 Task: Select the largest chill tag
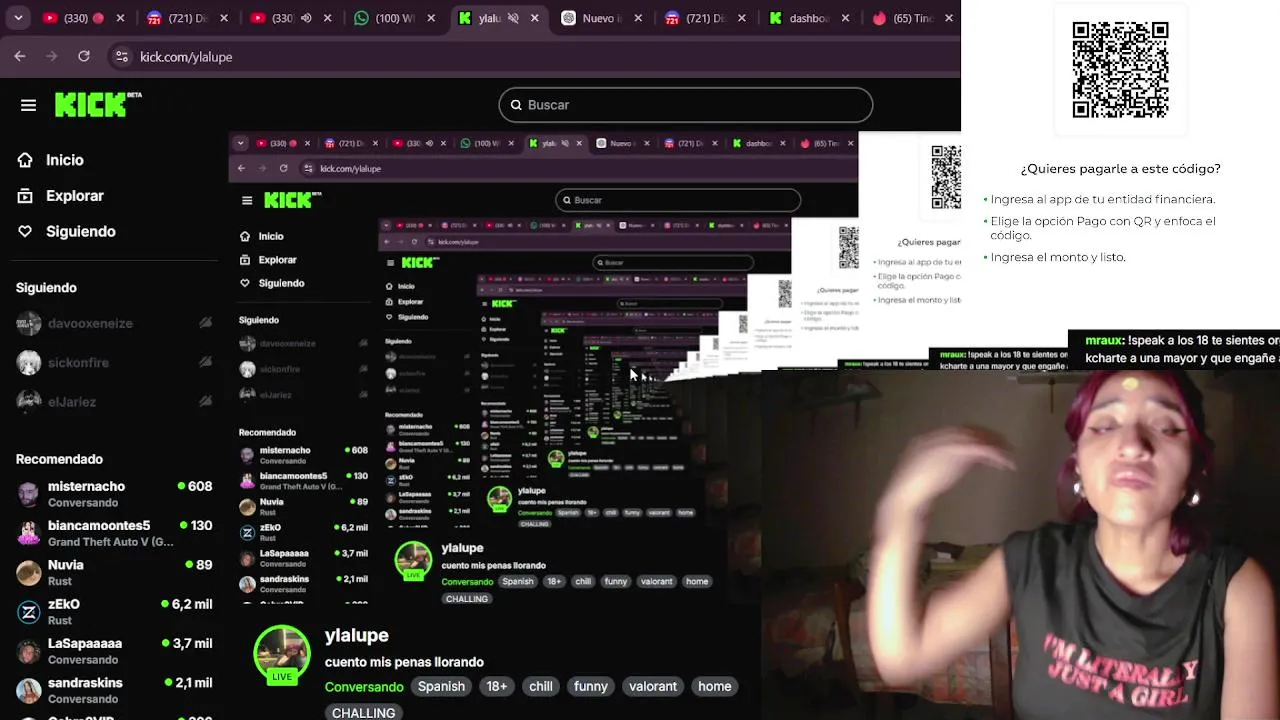point(541,686)
